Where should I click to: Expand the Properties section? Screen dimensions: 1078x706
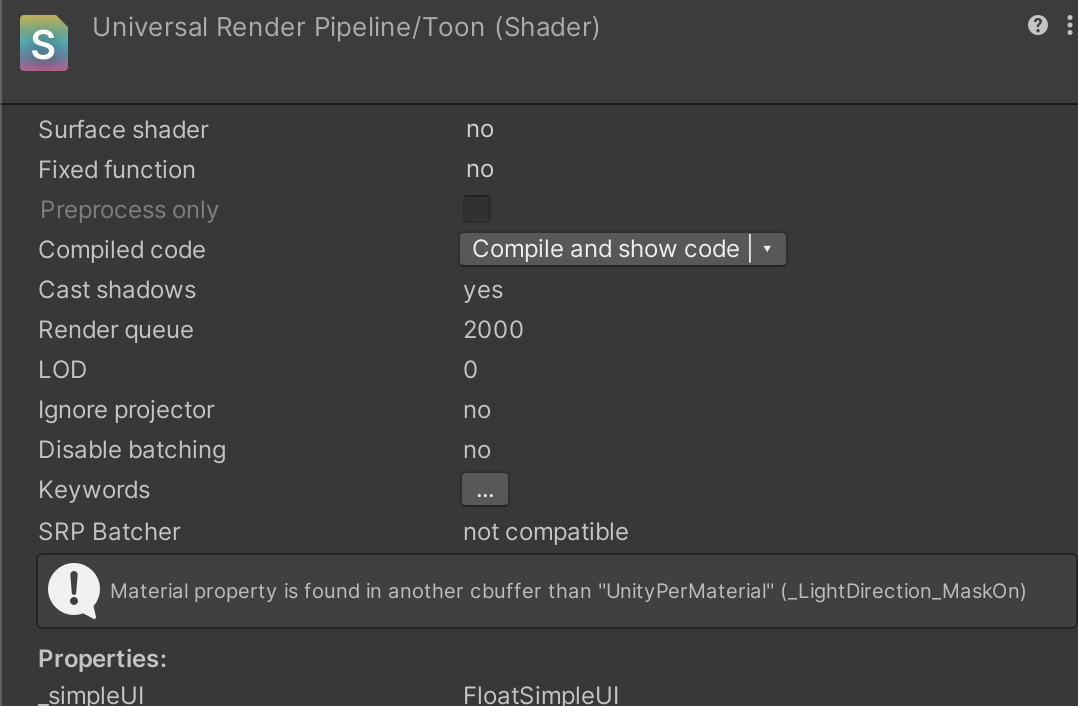[102, 658]
